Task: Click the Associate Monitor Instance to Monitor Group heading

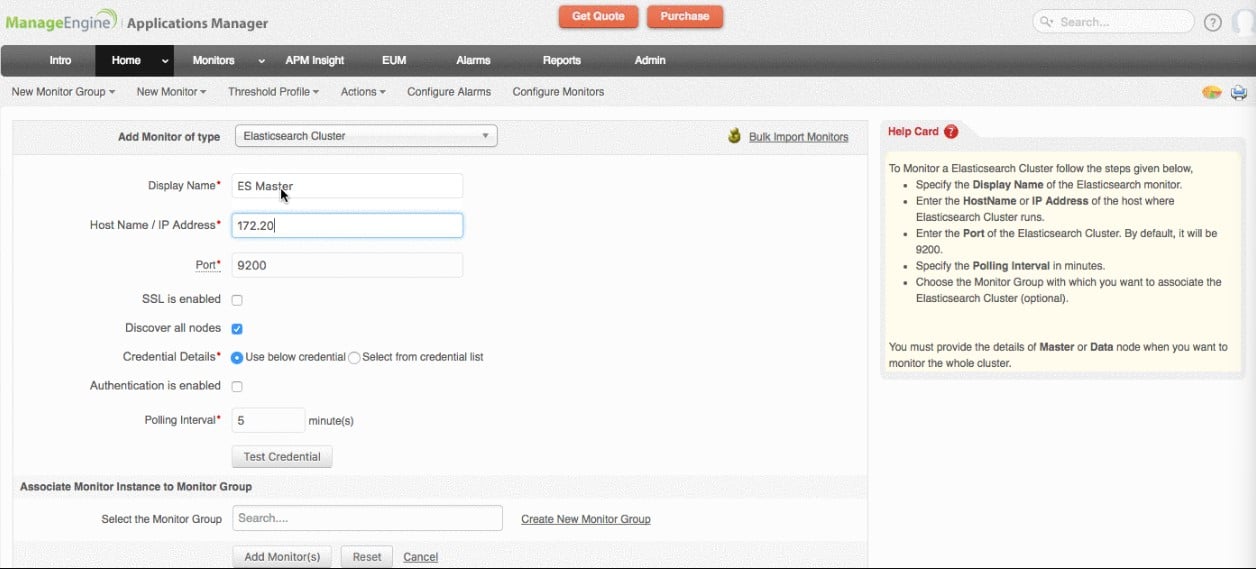Action: pos(136,487)
